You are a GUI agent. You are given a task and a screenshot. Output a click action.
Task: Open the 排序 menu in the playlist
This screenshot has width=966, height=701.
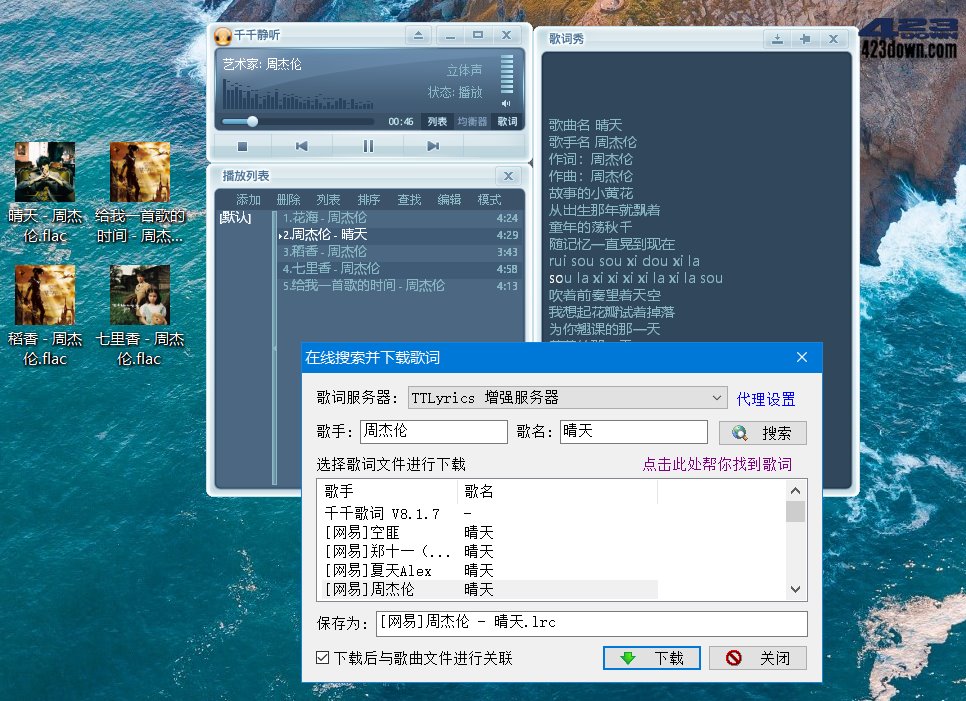[x=368, y=198]
